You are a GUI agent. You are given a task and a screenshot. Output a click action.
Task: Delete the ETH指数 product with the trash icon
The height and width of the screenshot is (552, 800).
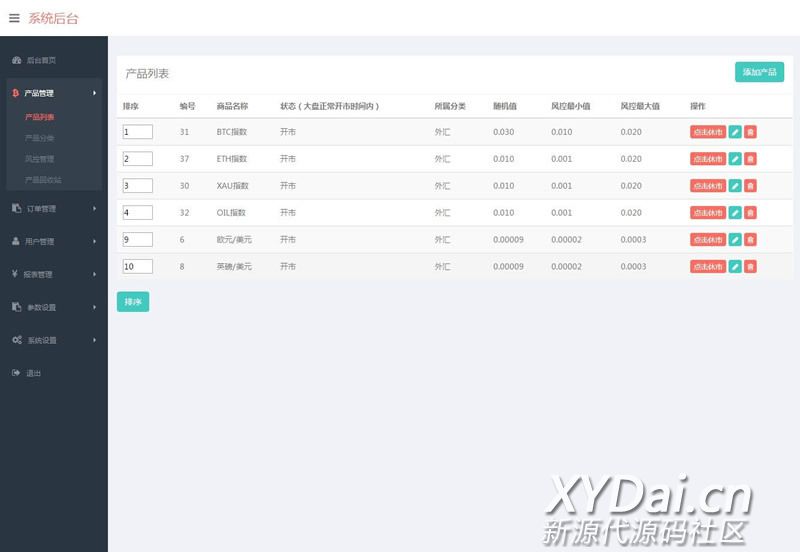pos(750,159)
